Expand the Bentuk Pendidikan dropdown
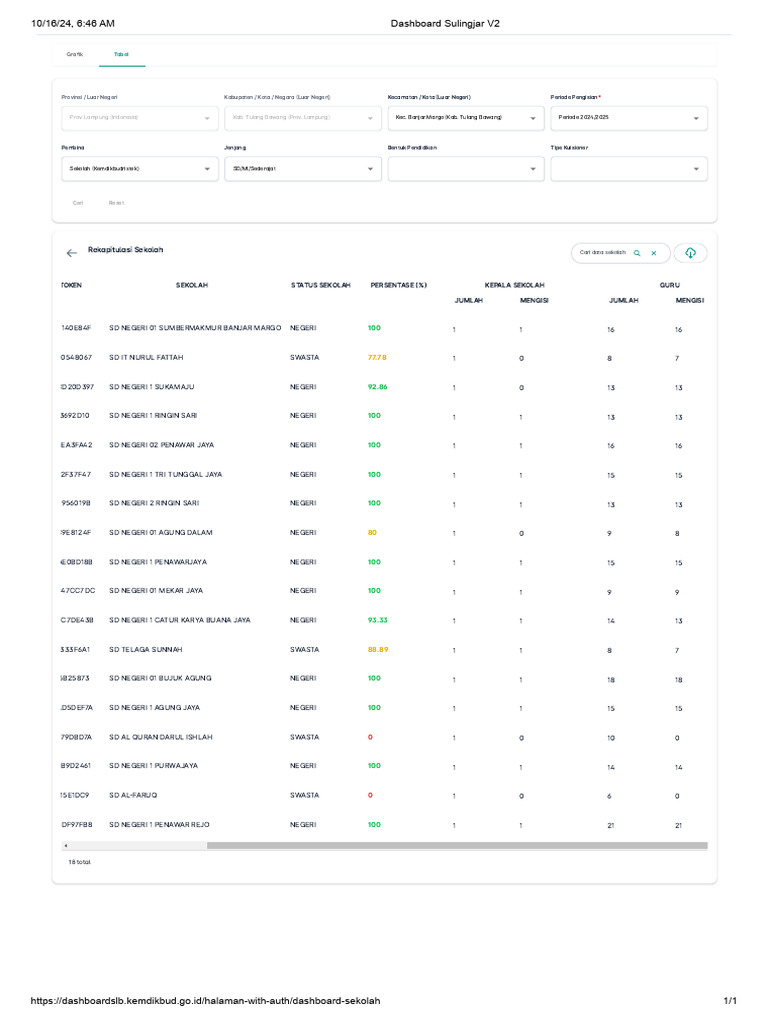This screenshot has height=1024, width=768. tap(465, 169)
